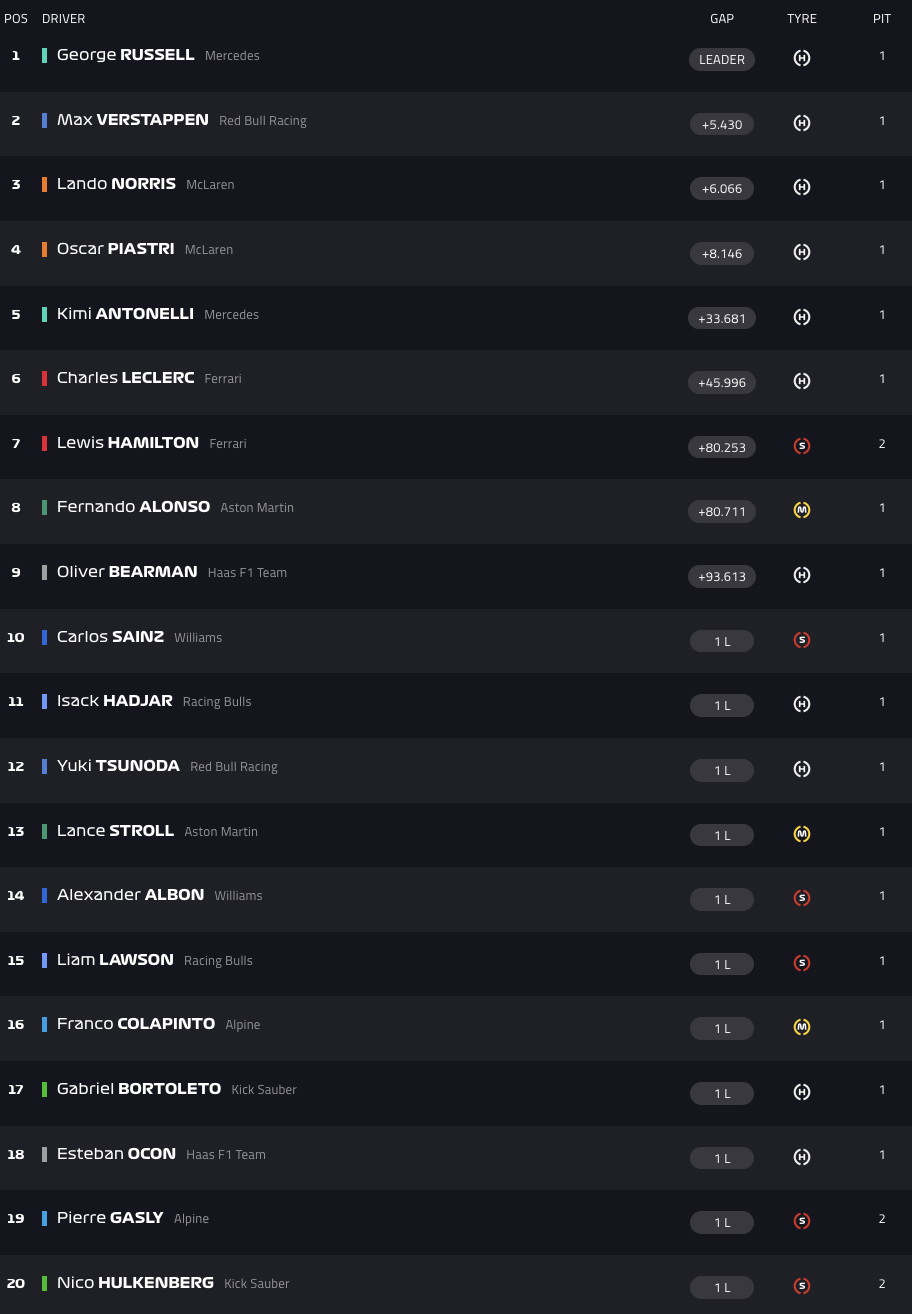Click Lewis Hamilton's soft tyre icon
This screenshot has height=1314, width=912.
pos(801,446)
